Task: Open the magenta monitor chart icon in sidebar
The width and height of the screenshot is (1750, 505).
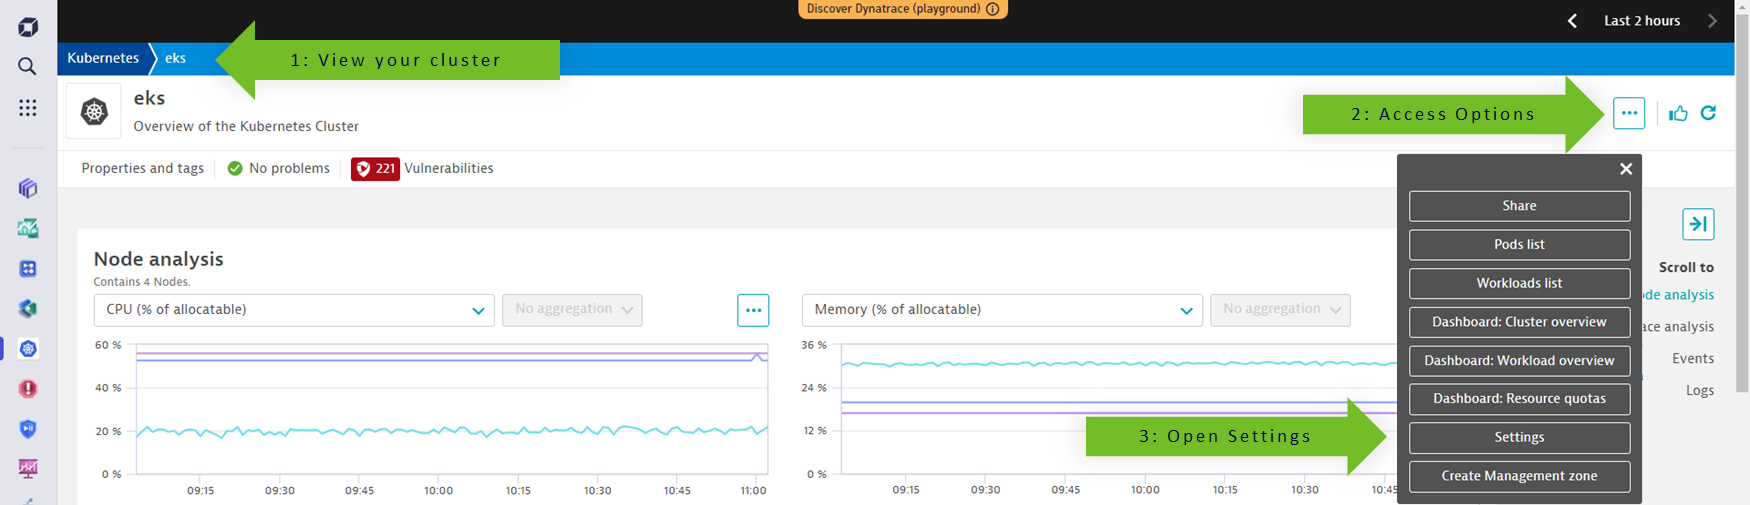Action: coord(28,468)
